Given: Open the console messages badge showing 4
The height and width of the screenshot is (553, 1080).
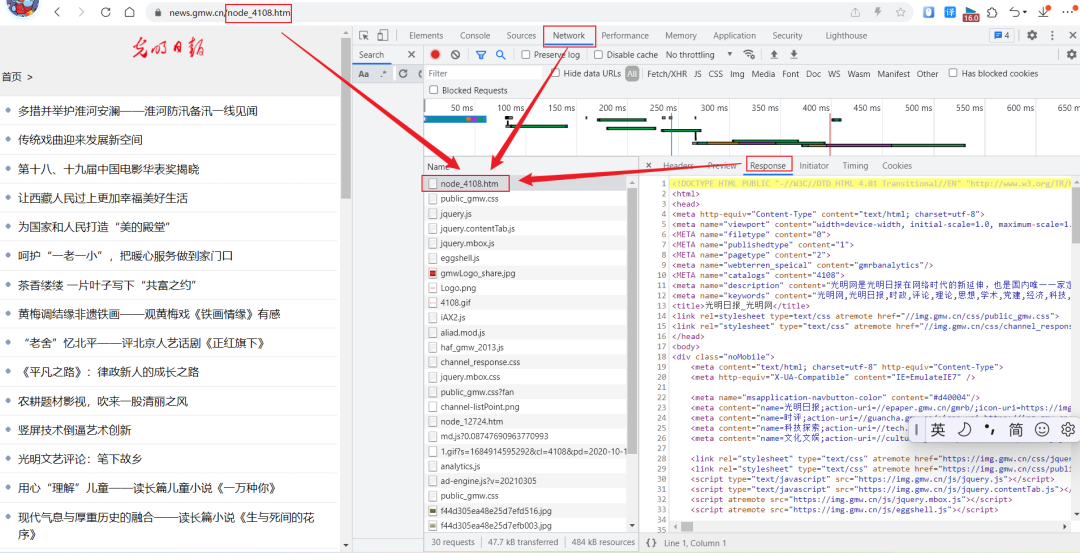Looking at the screenshot, I should [x=1001, y=36].
